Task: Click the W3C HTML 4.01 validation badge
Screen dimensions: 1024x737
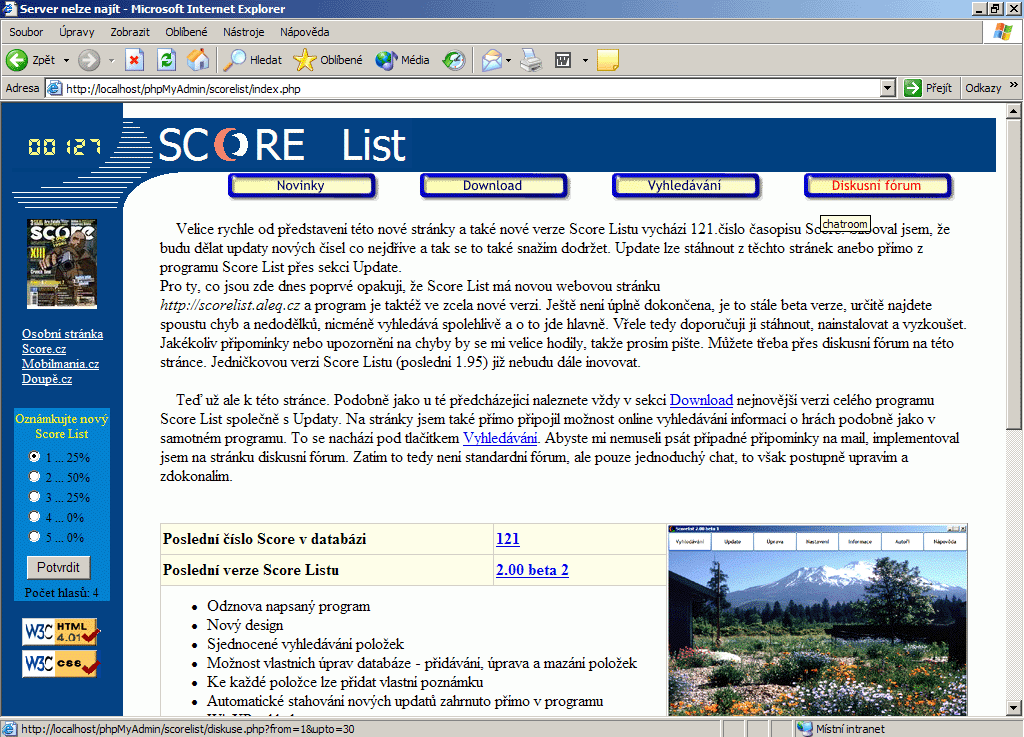Action: coord(61,631)
